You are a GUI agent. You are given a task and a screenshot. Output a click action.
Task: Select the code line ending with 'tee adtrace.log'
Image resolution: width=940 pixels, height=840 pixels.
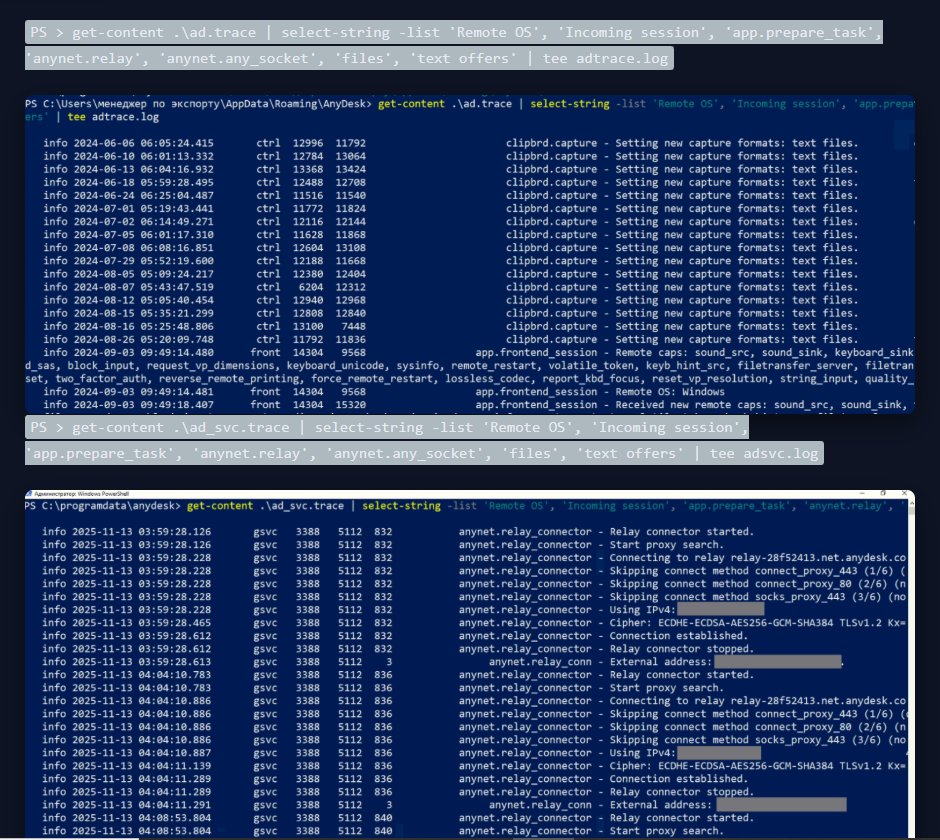tap(349, 58)
